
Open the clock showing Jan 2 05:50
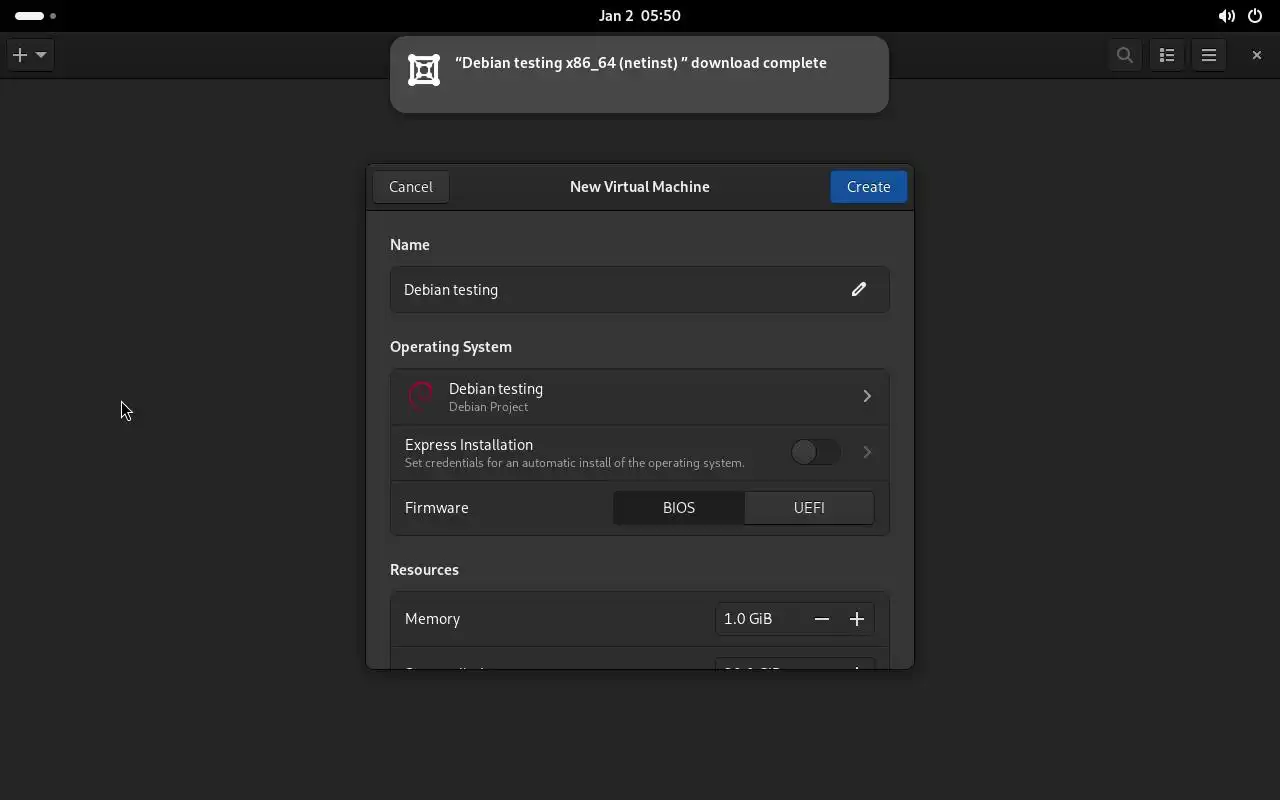point(640,16)
